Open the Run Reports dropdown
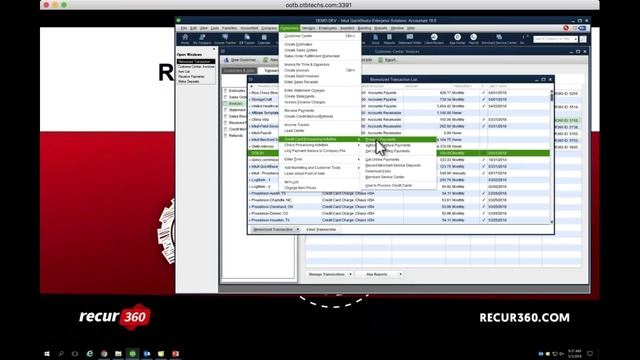 click(380, 274)
